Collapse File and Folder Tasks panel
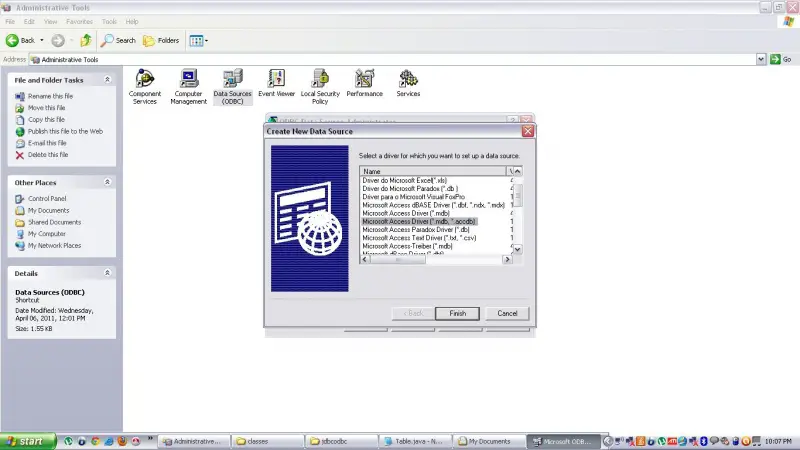 107,80
